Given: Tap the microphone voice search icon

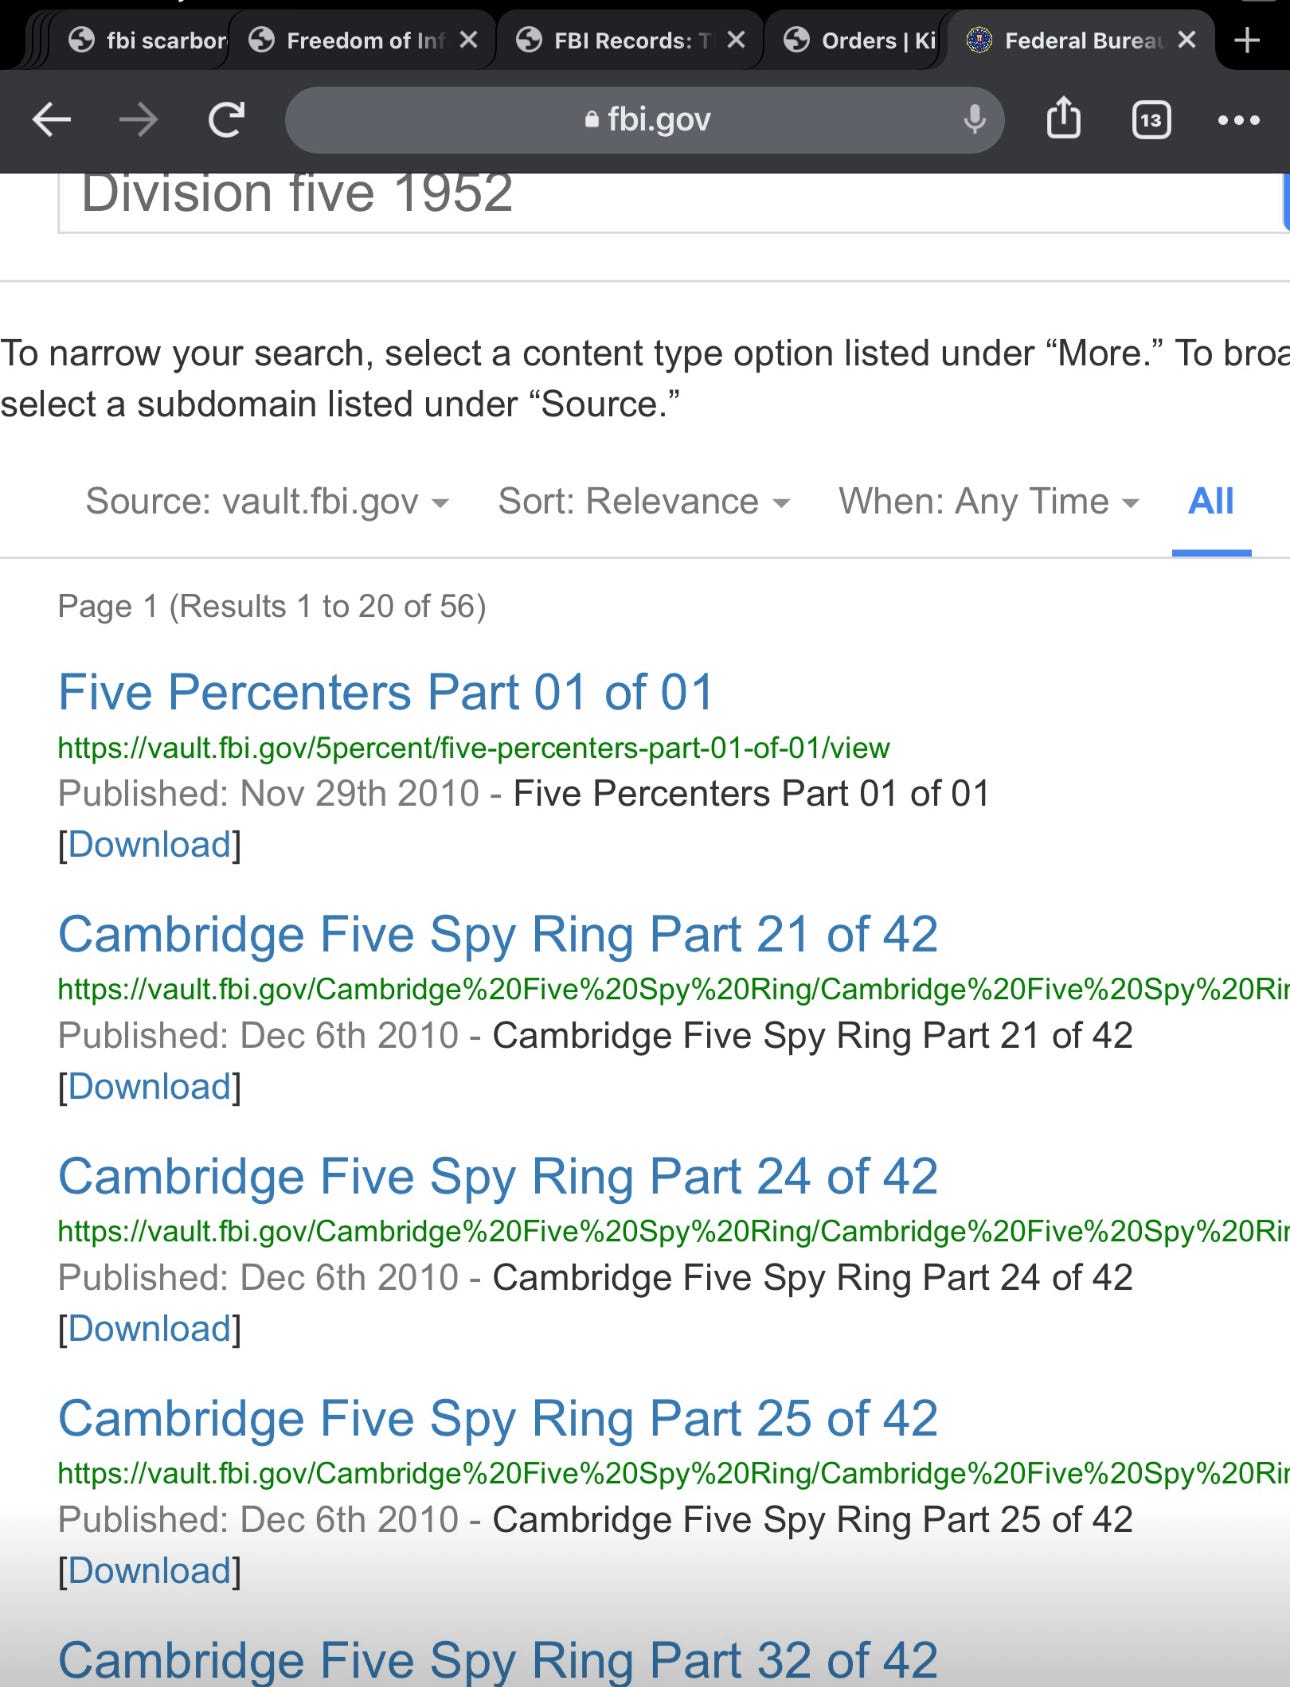Looking at the screenshot, I should click(x=974, y=120).
